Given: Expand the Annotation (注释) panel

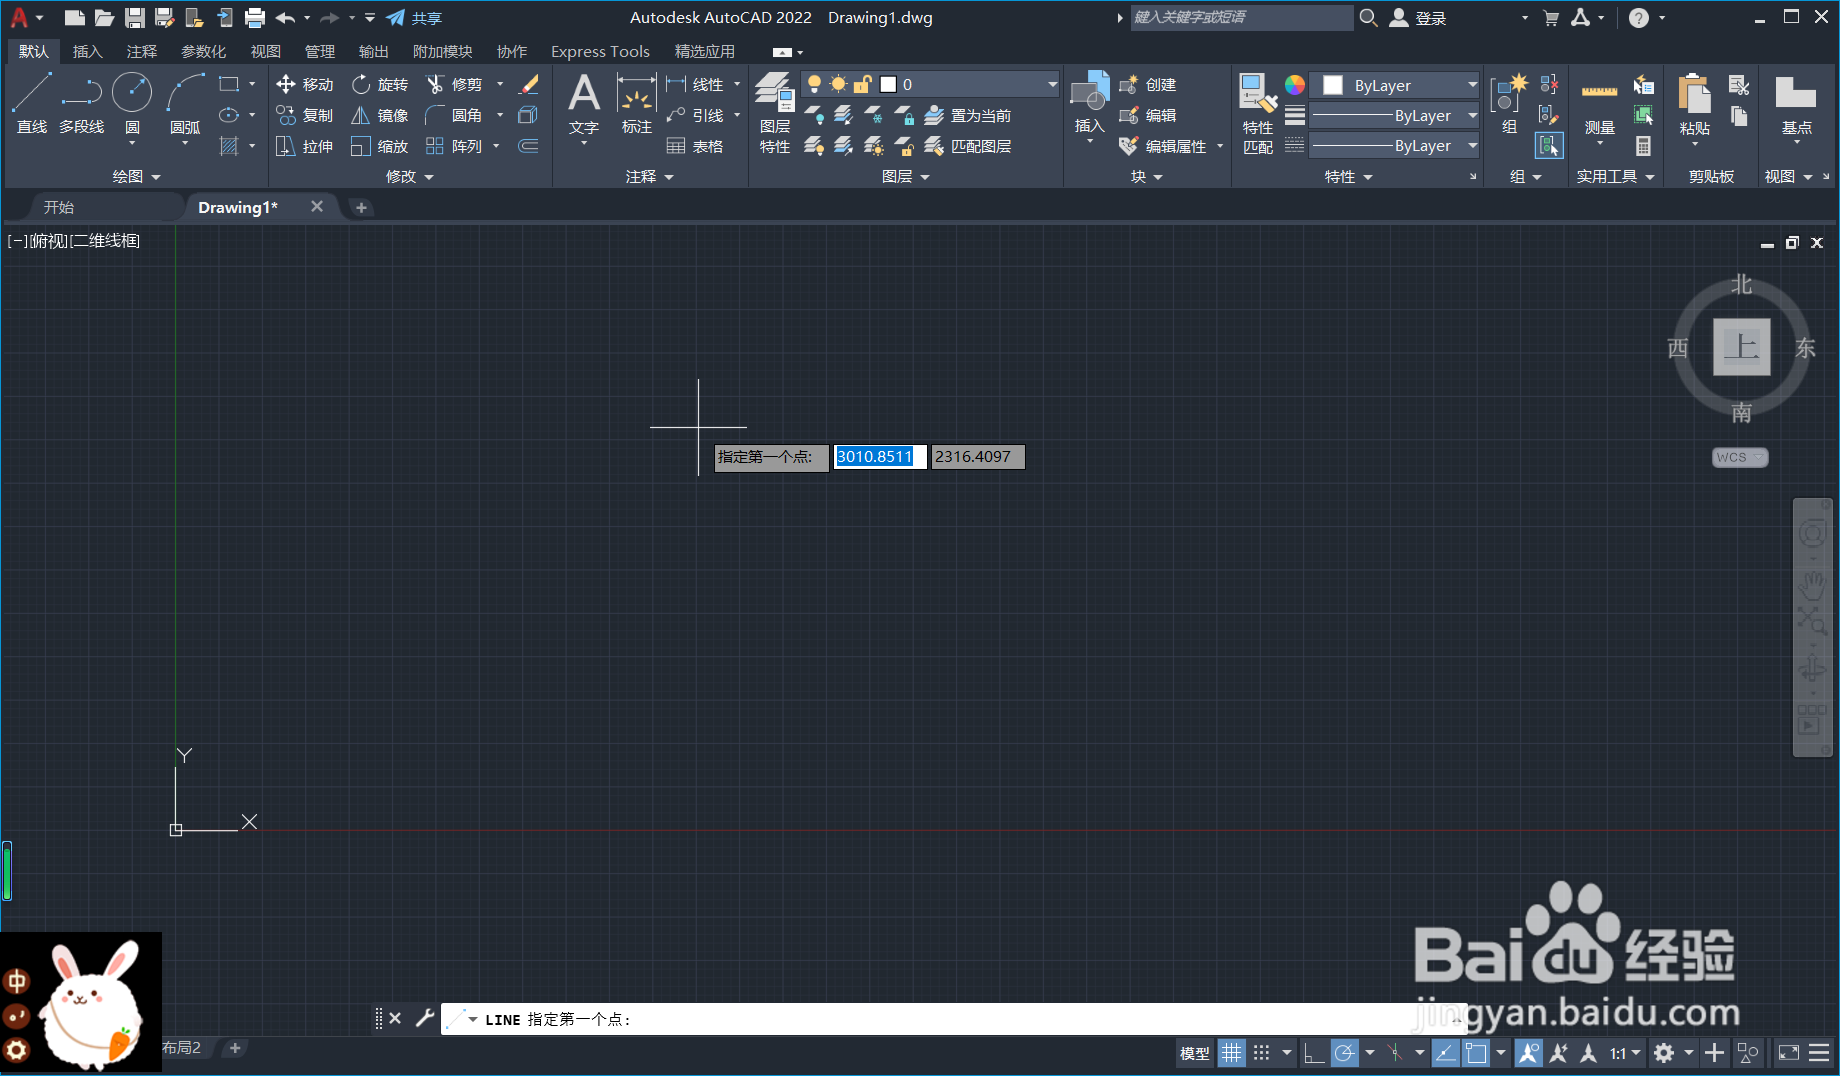Looking at the screenshot, I should tap(650, 176).
